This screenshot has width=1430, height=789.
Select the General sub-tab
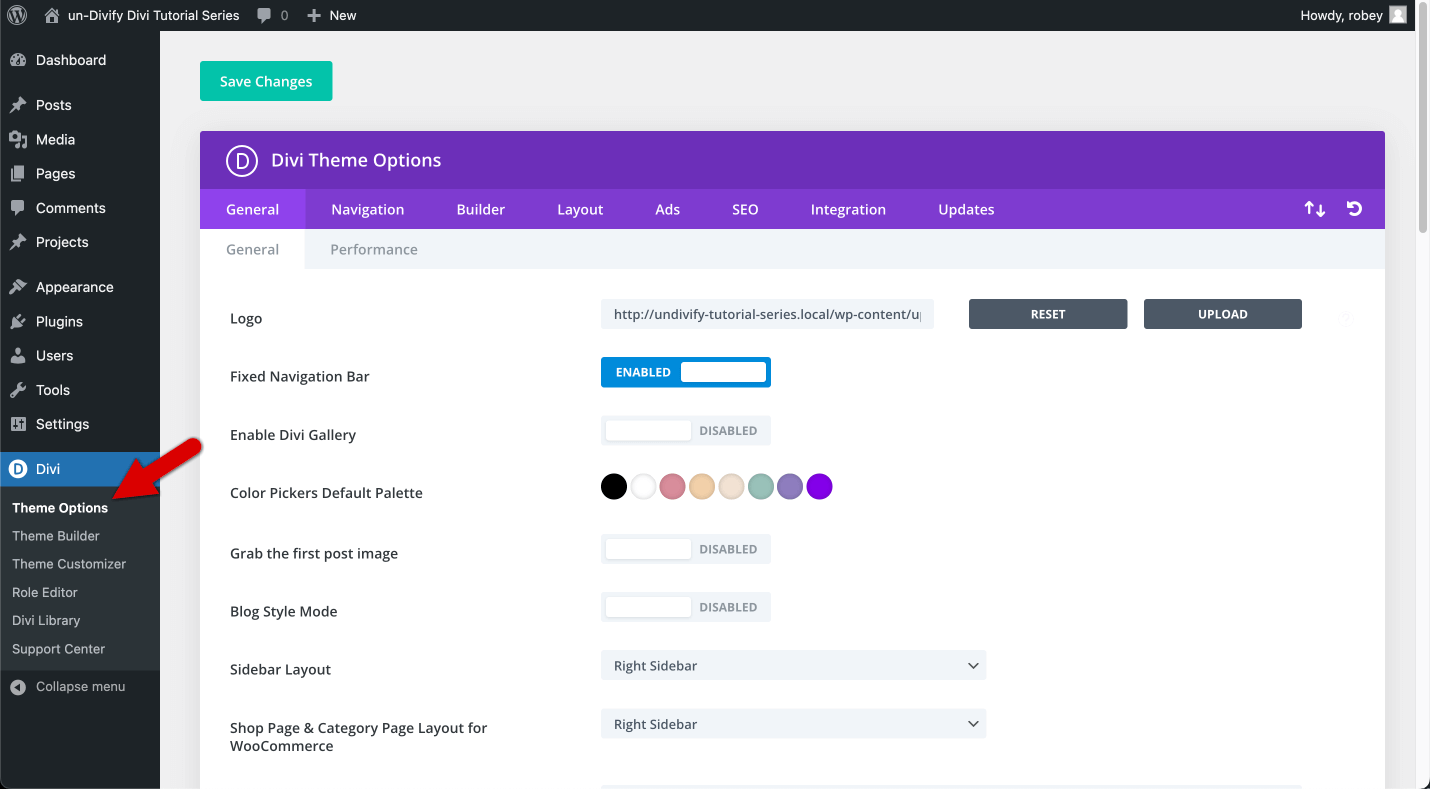pos(252,249)
